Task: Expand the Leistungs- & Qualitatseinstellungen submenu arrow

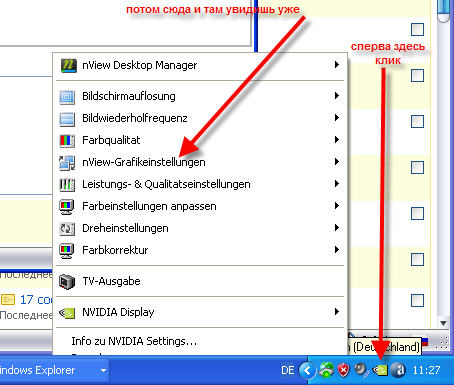Action: [x=337, y=184]
